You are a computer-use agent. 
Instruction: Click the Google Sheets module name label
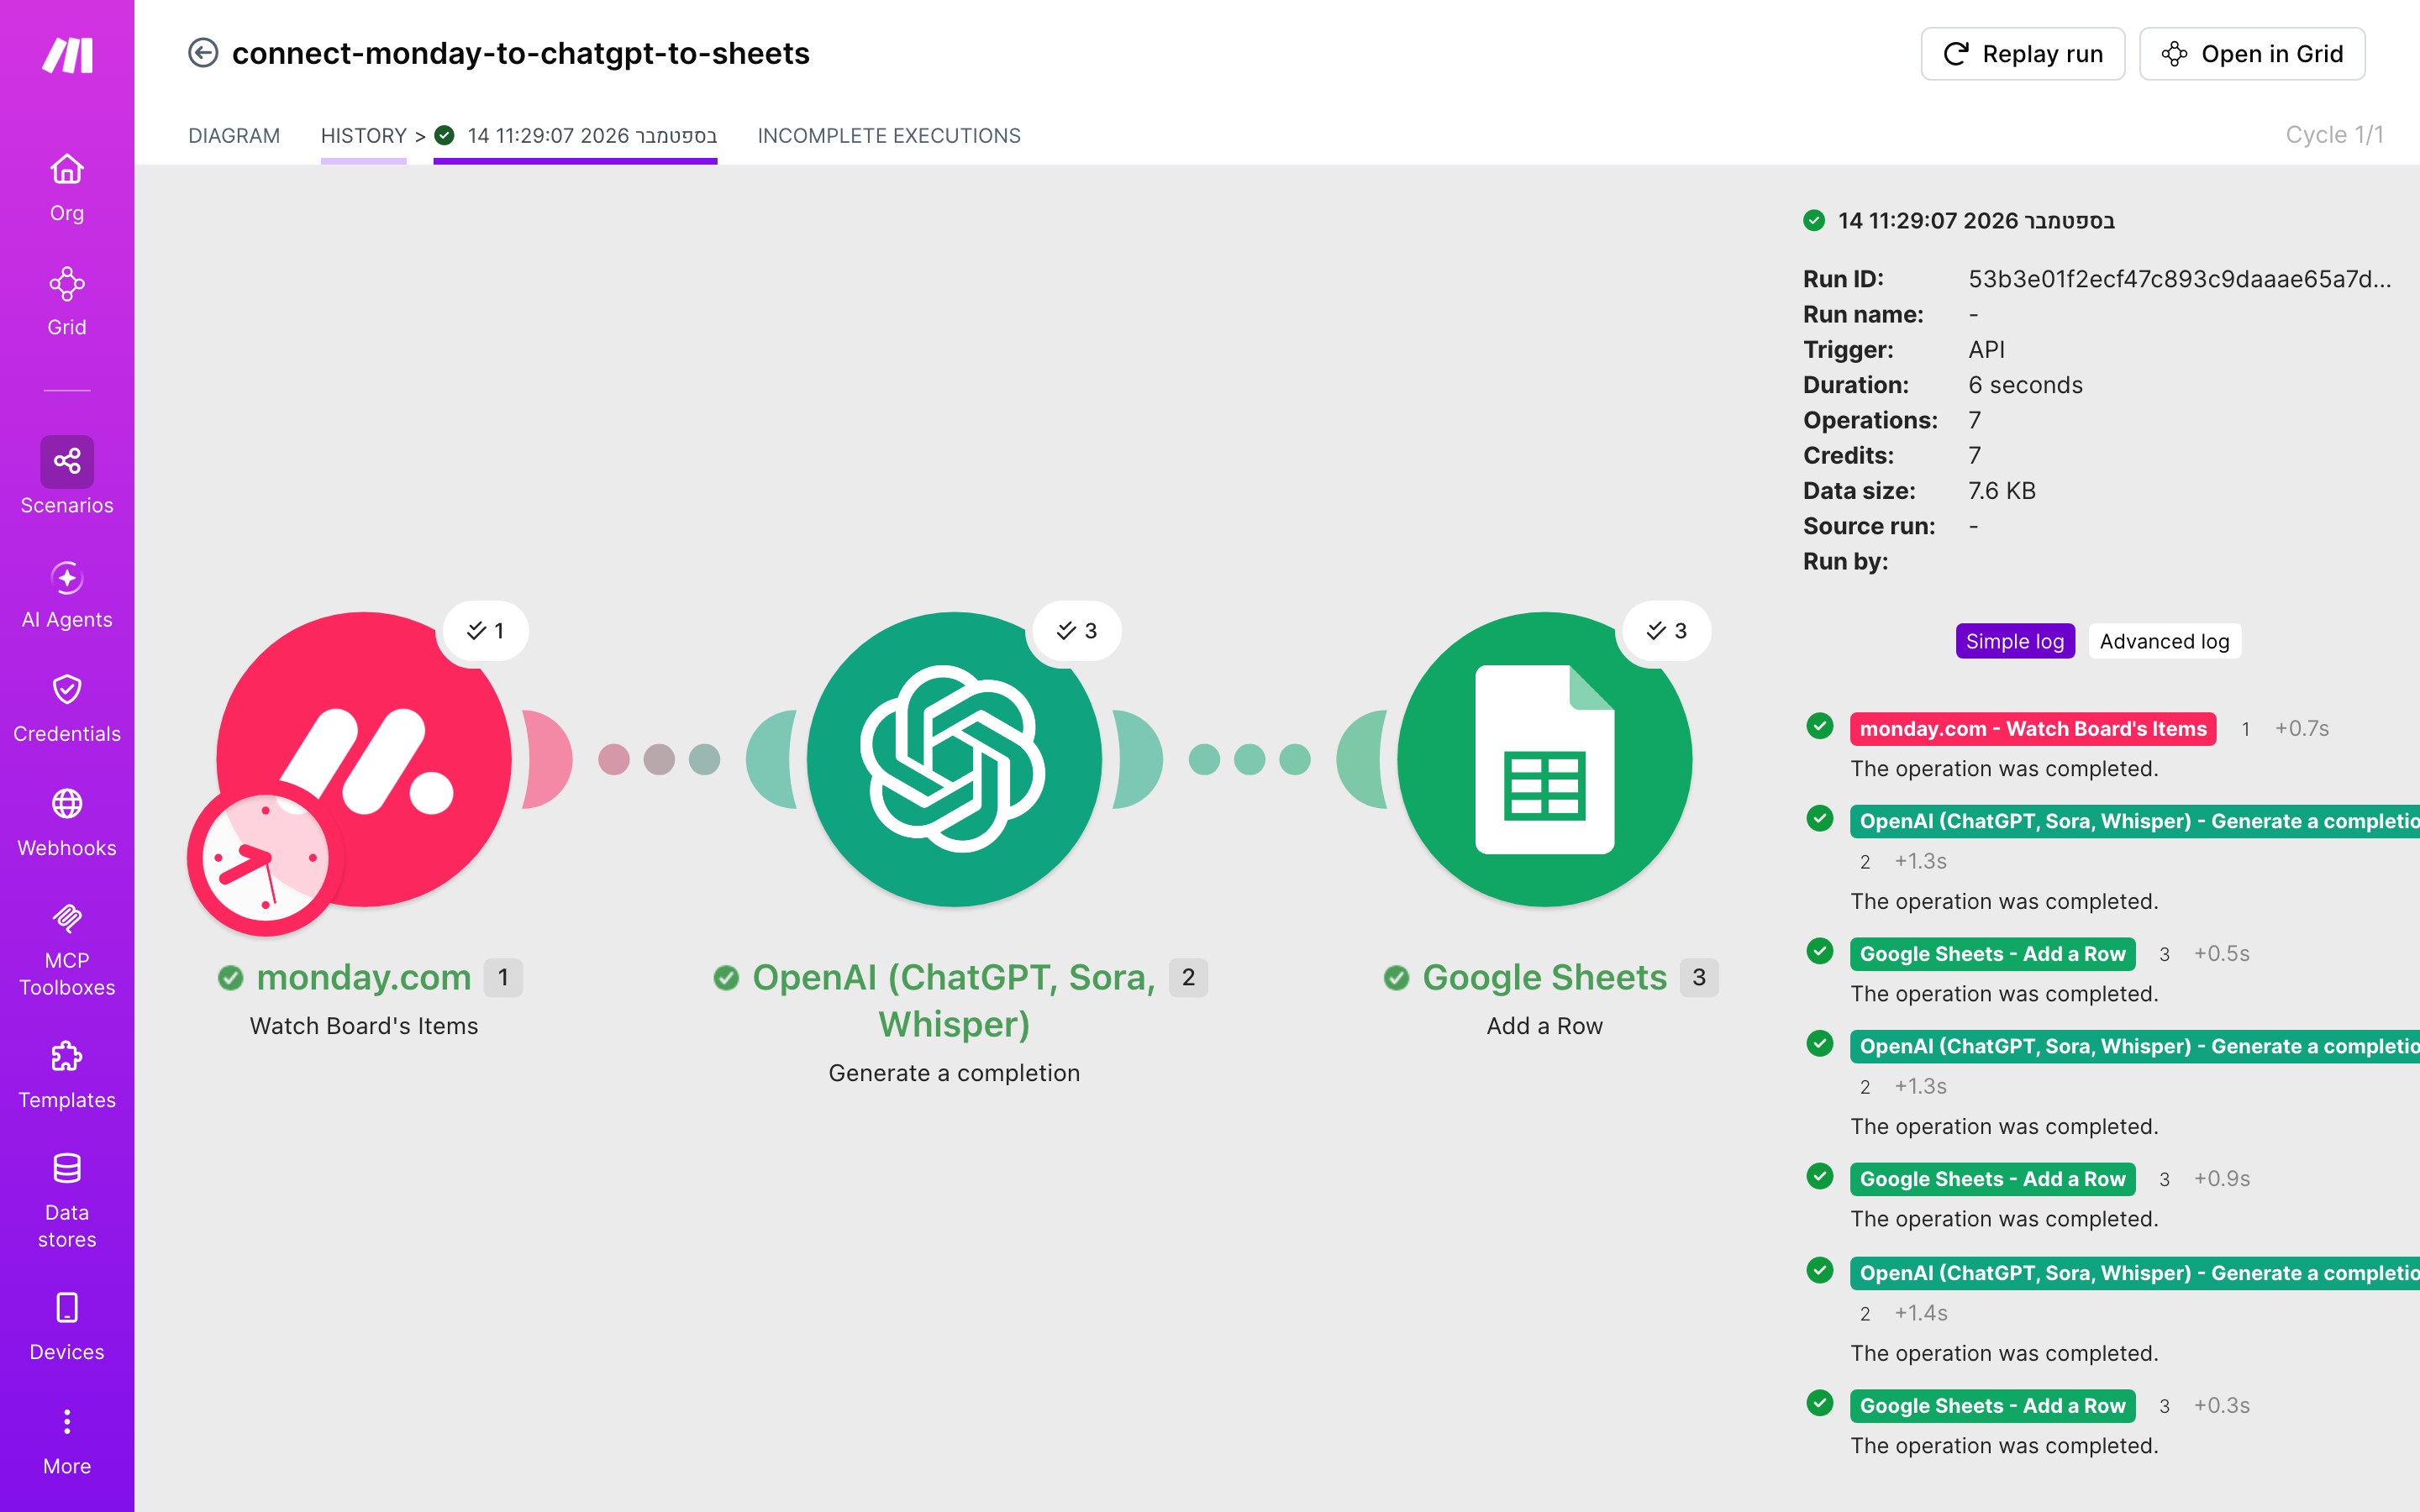point(1544,977)
